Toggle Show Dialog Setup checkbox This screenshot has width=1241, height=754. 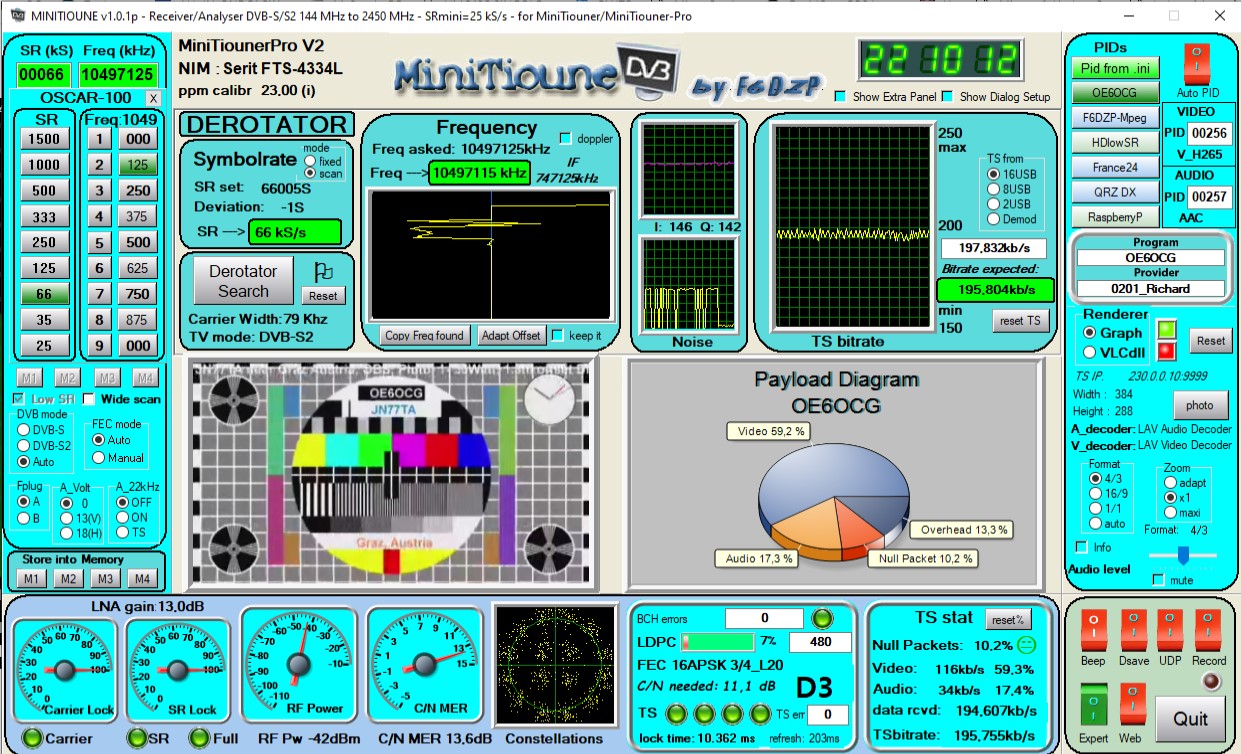tap(947, 97)
